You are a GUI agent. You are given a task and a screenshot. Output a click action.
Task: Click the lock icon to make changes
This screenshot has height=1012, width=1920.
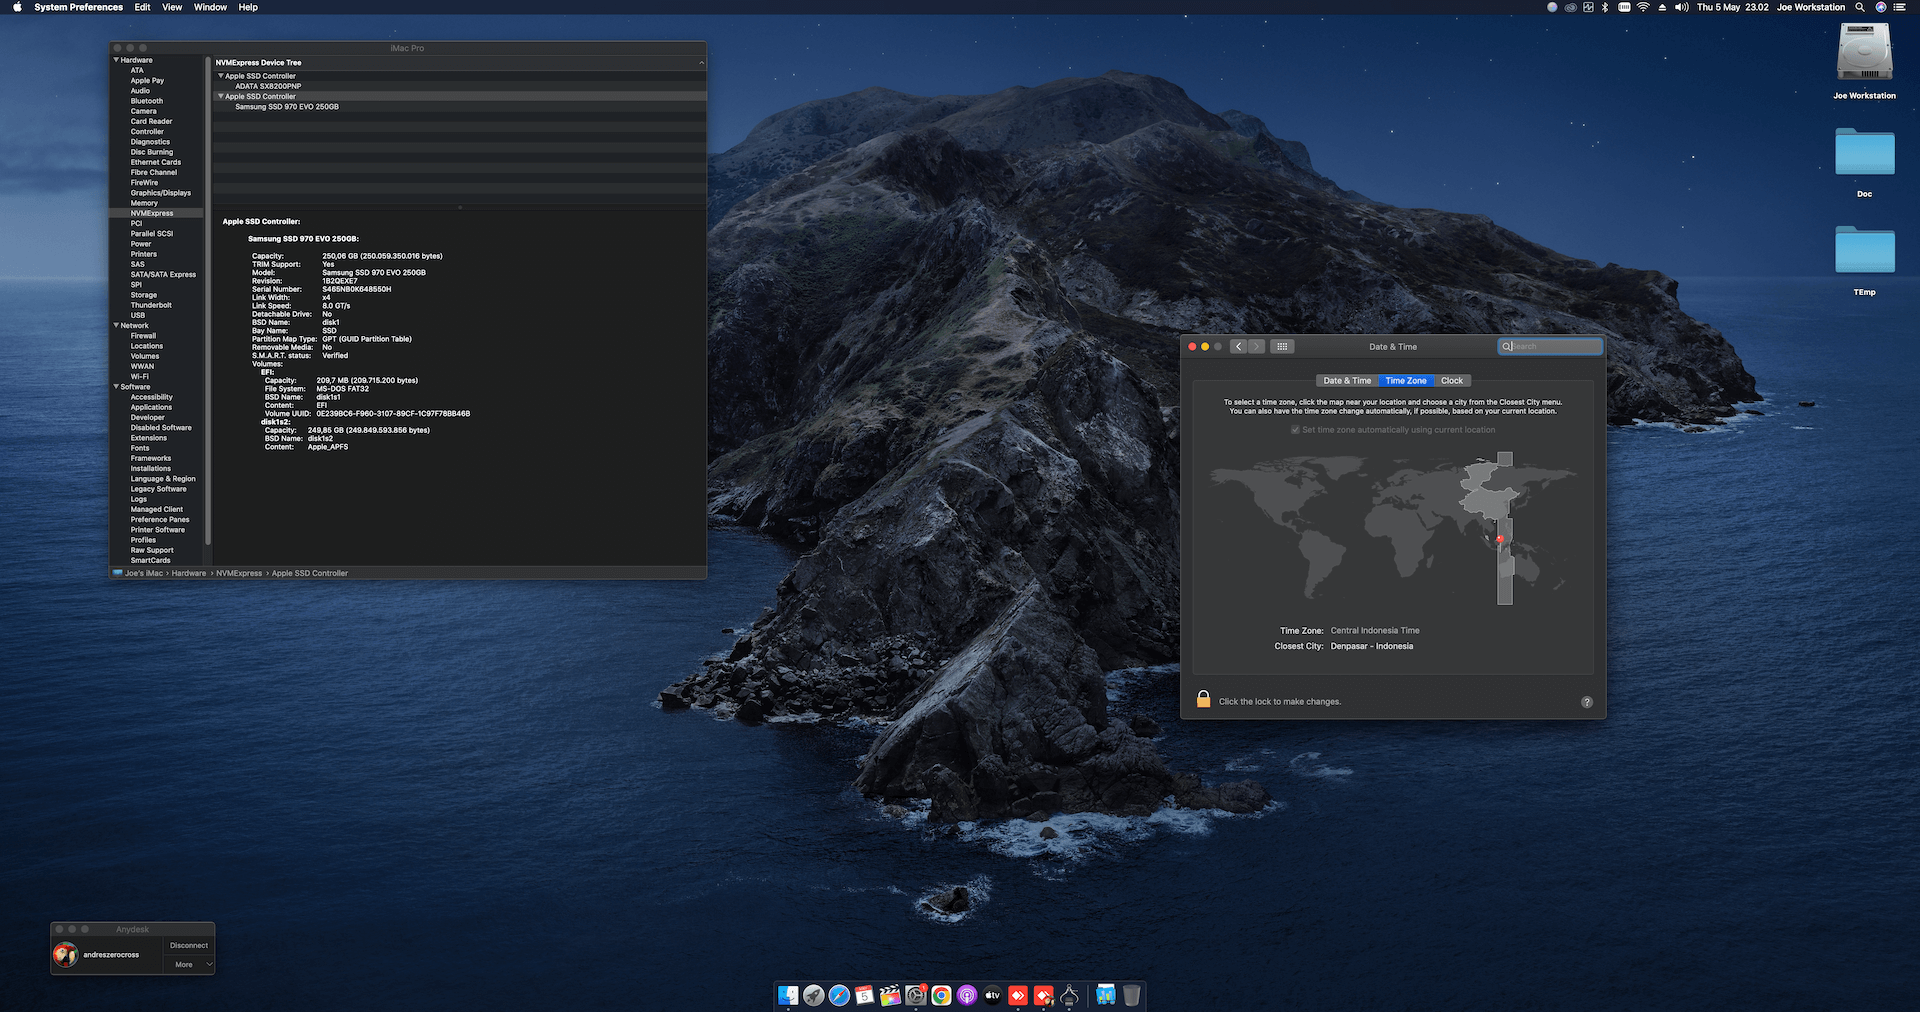(1203, 700)
